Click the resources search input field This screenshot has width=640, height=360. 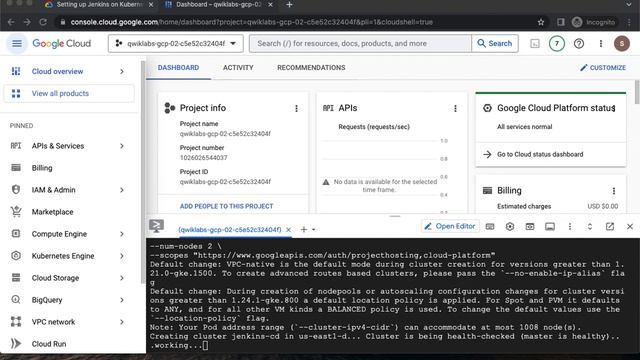point(360,43)
